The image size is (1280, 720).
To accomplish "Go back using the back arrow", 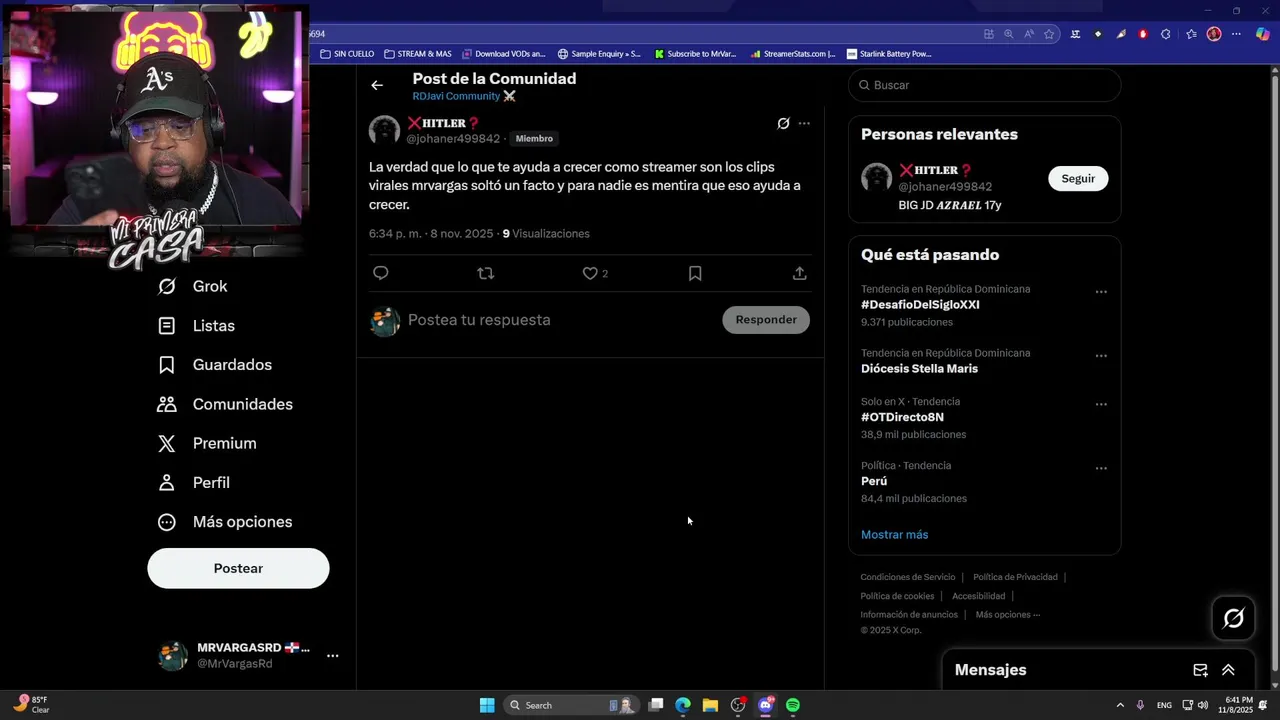I will [x=377, y=85].
